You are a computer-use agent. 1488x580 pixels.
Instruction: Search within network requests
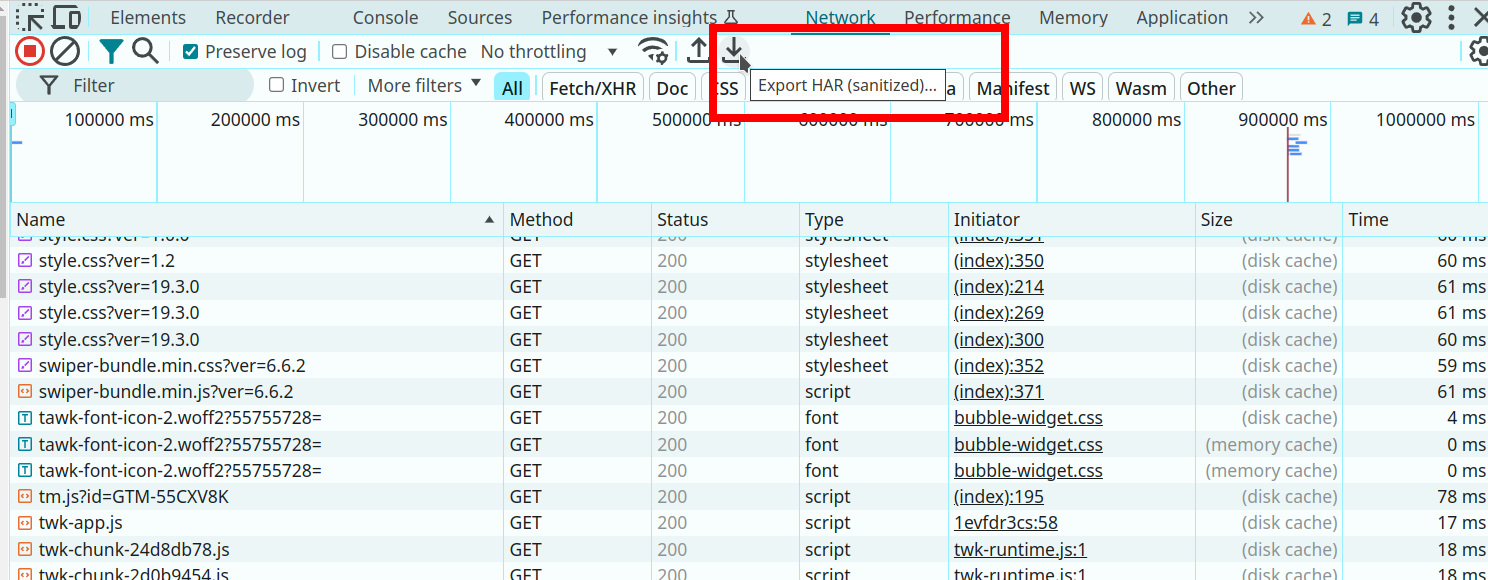[x=145, y=51]
